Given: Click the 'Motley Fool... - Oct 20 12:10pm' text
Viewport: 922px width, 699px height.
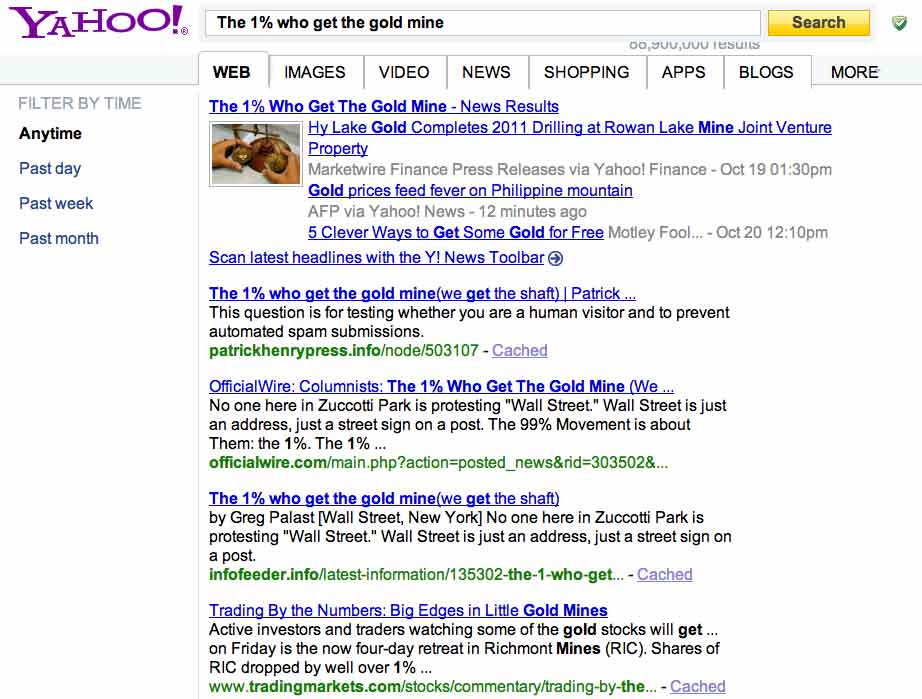Looking at the screenshot, I should (x=718, y=232).
